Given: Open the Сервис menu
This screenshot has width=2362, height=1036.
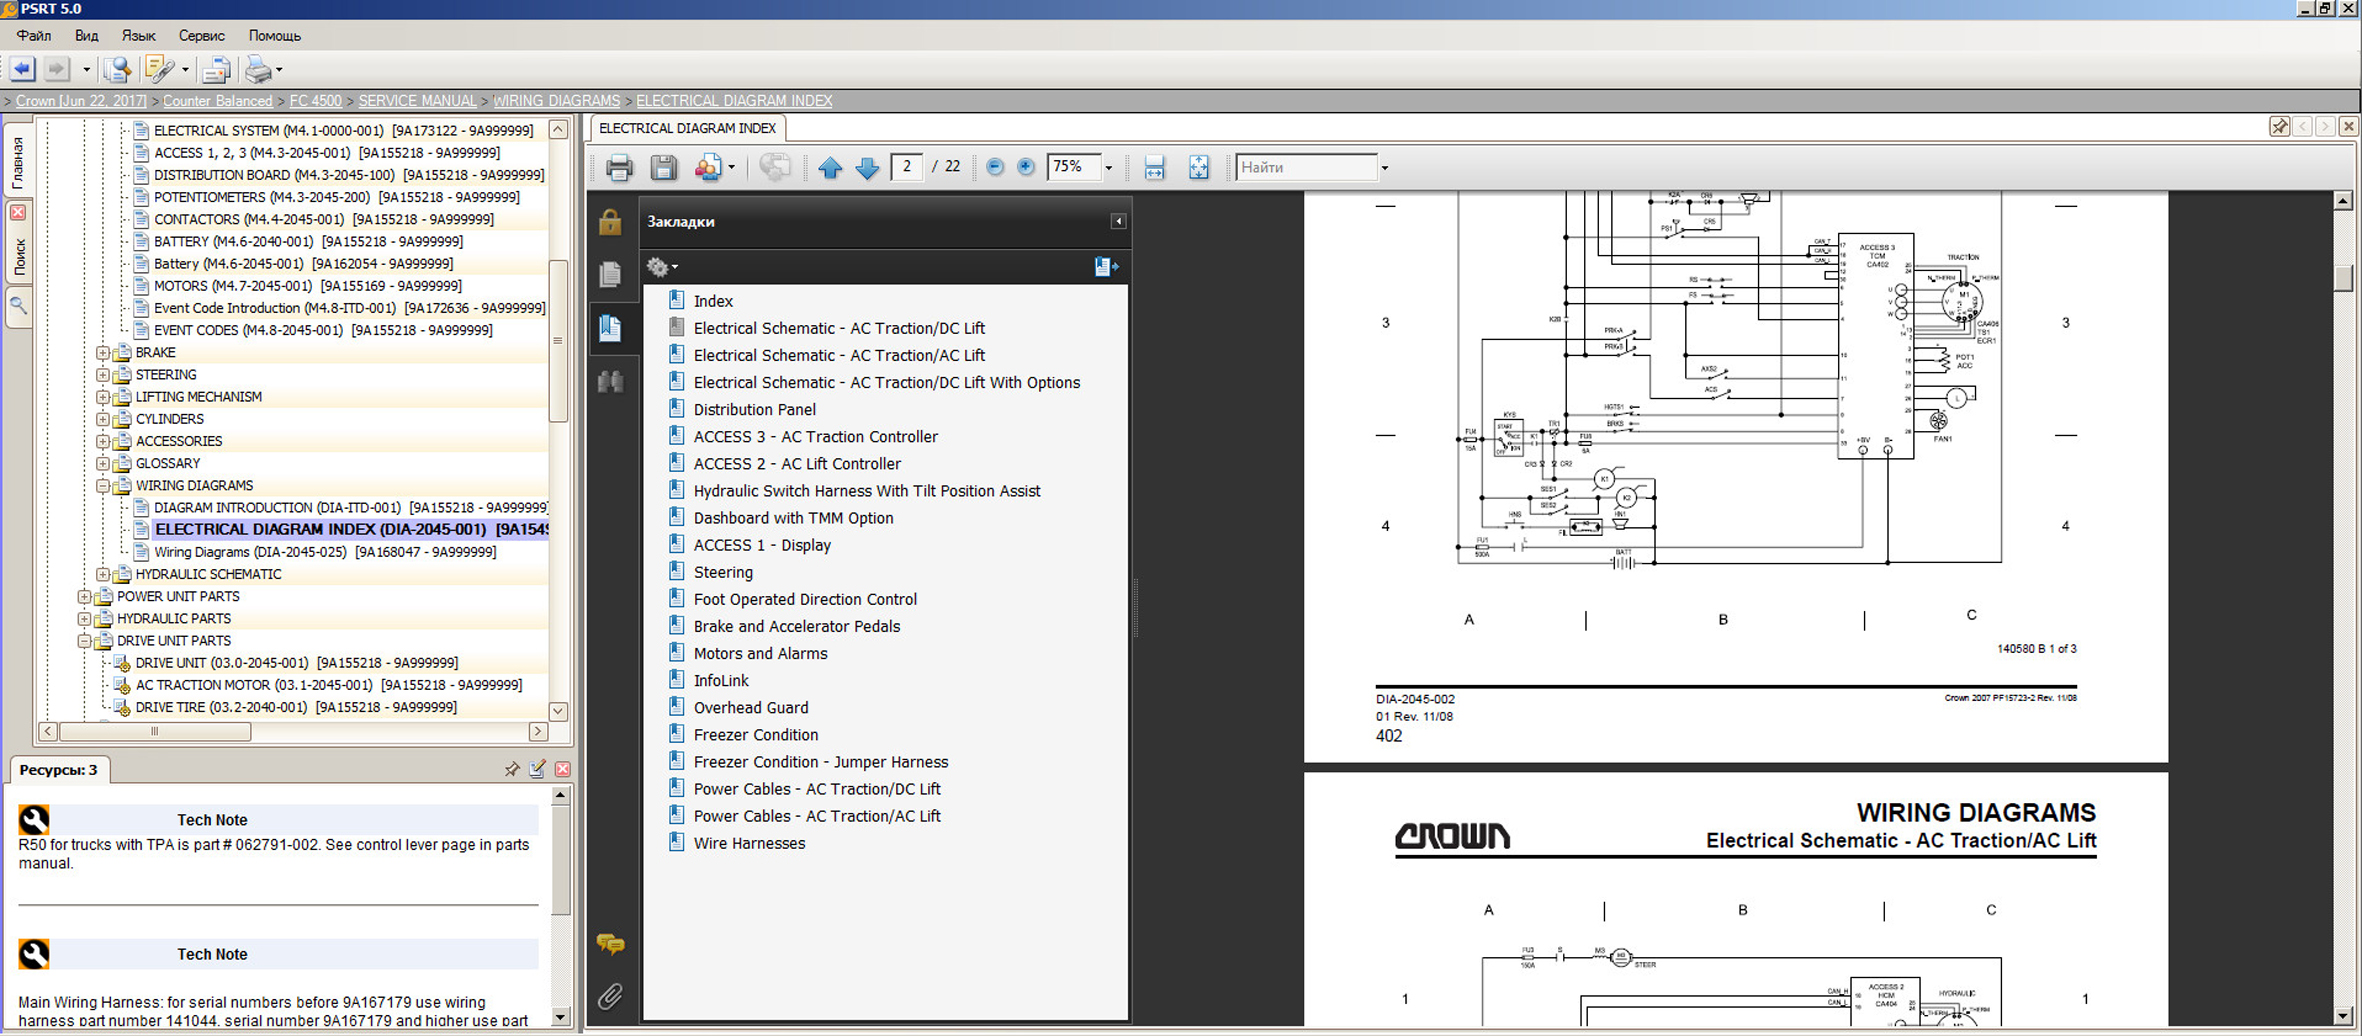Looking at the screenshot, I should pos(201,35).
